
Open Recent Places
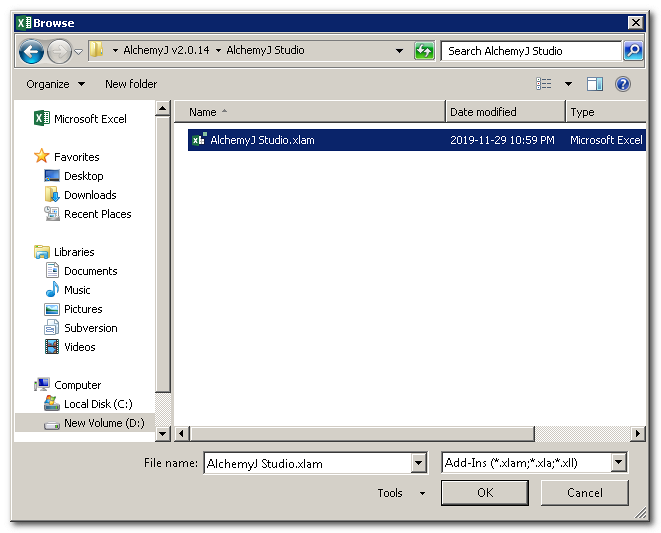tap(97, 214)
